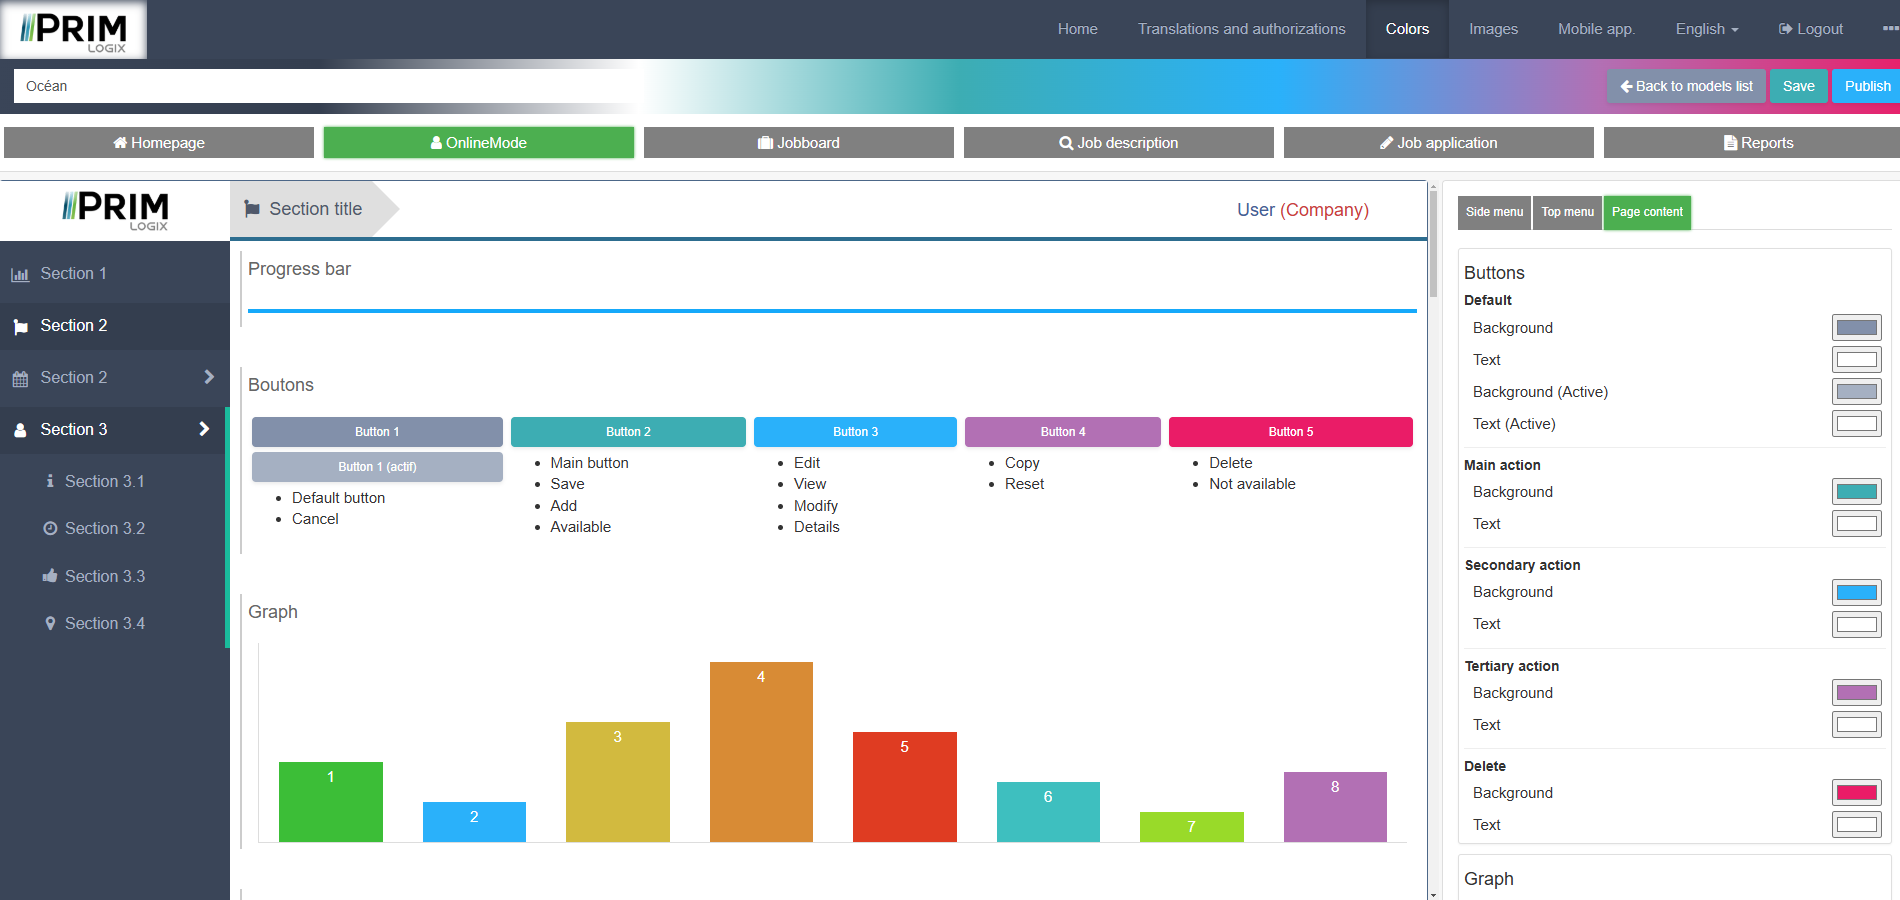Click the user icon beside Section 3
This screenshot has width=1900, height=900.
click(x=20, y=430)
